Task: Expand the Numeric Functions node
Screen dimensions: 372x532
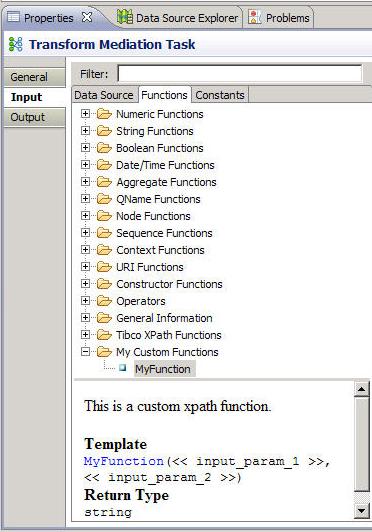Action: [86, 114]
